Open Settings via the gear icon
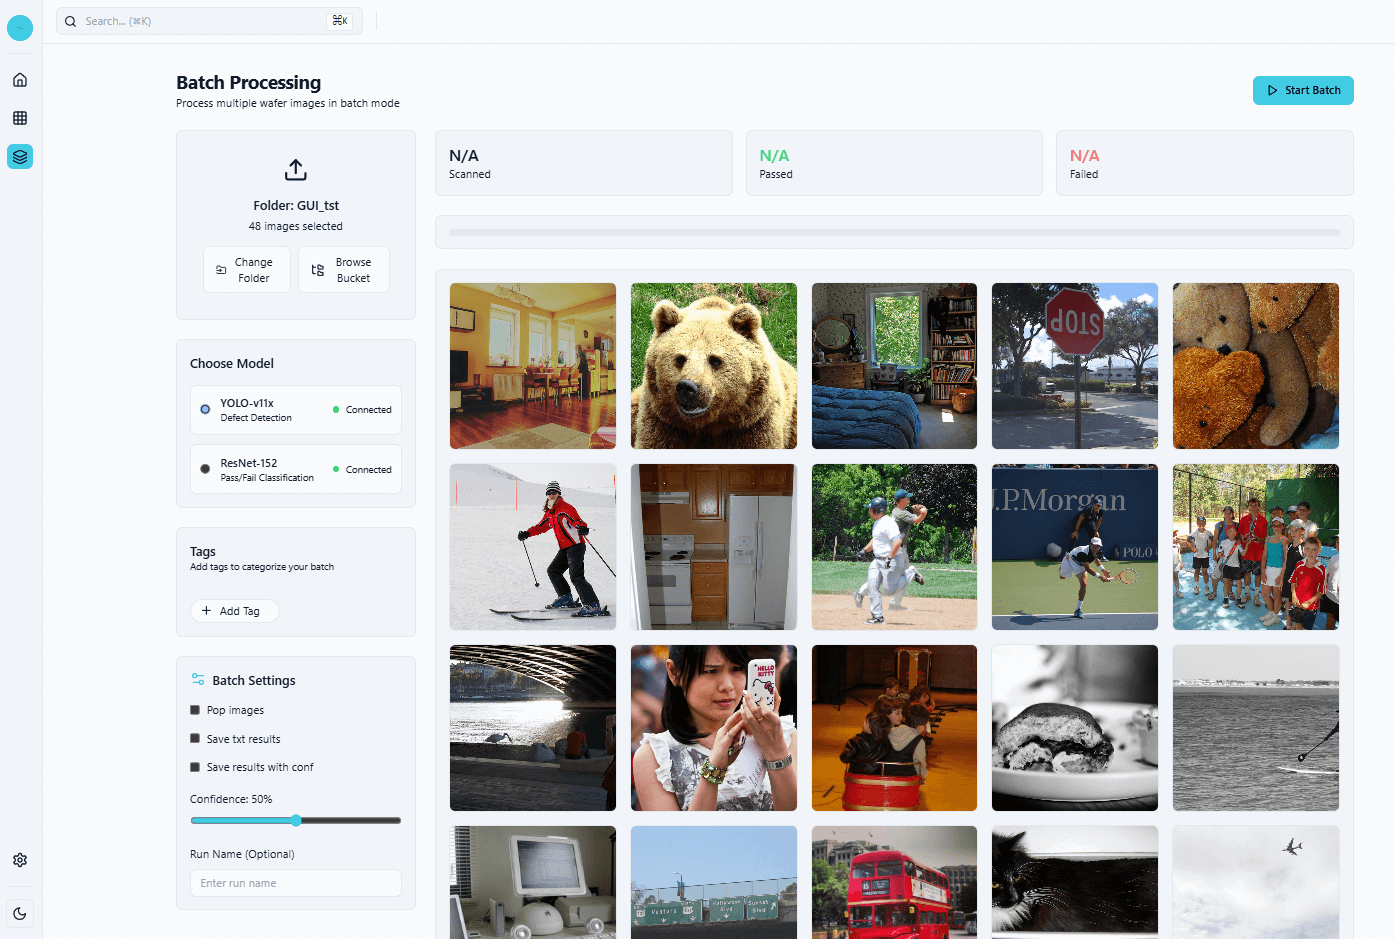 20,860
